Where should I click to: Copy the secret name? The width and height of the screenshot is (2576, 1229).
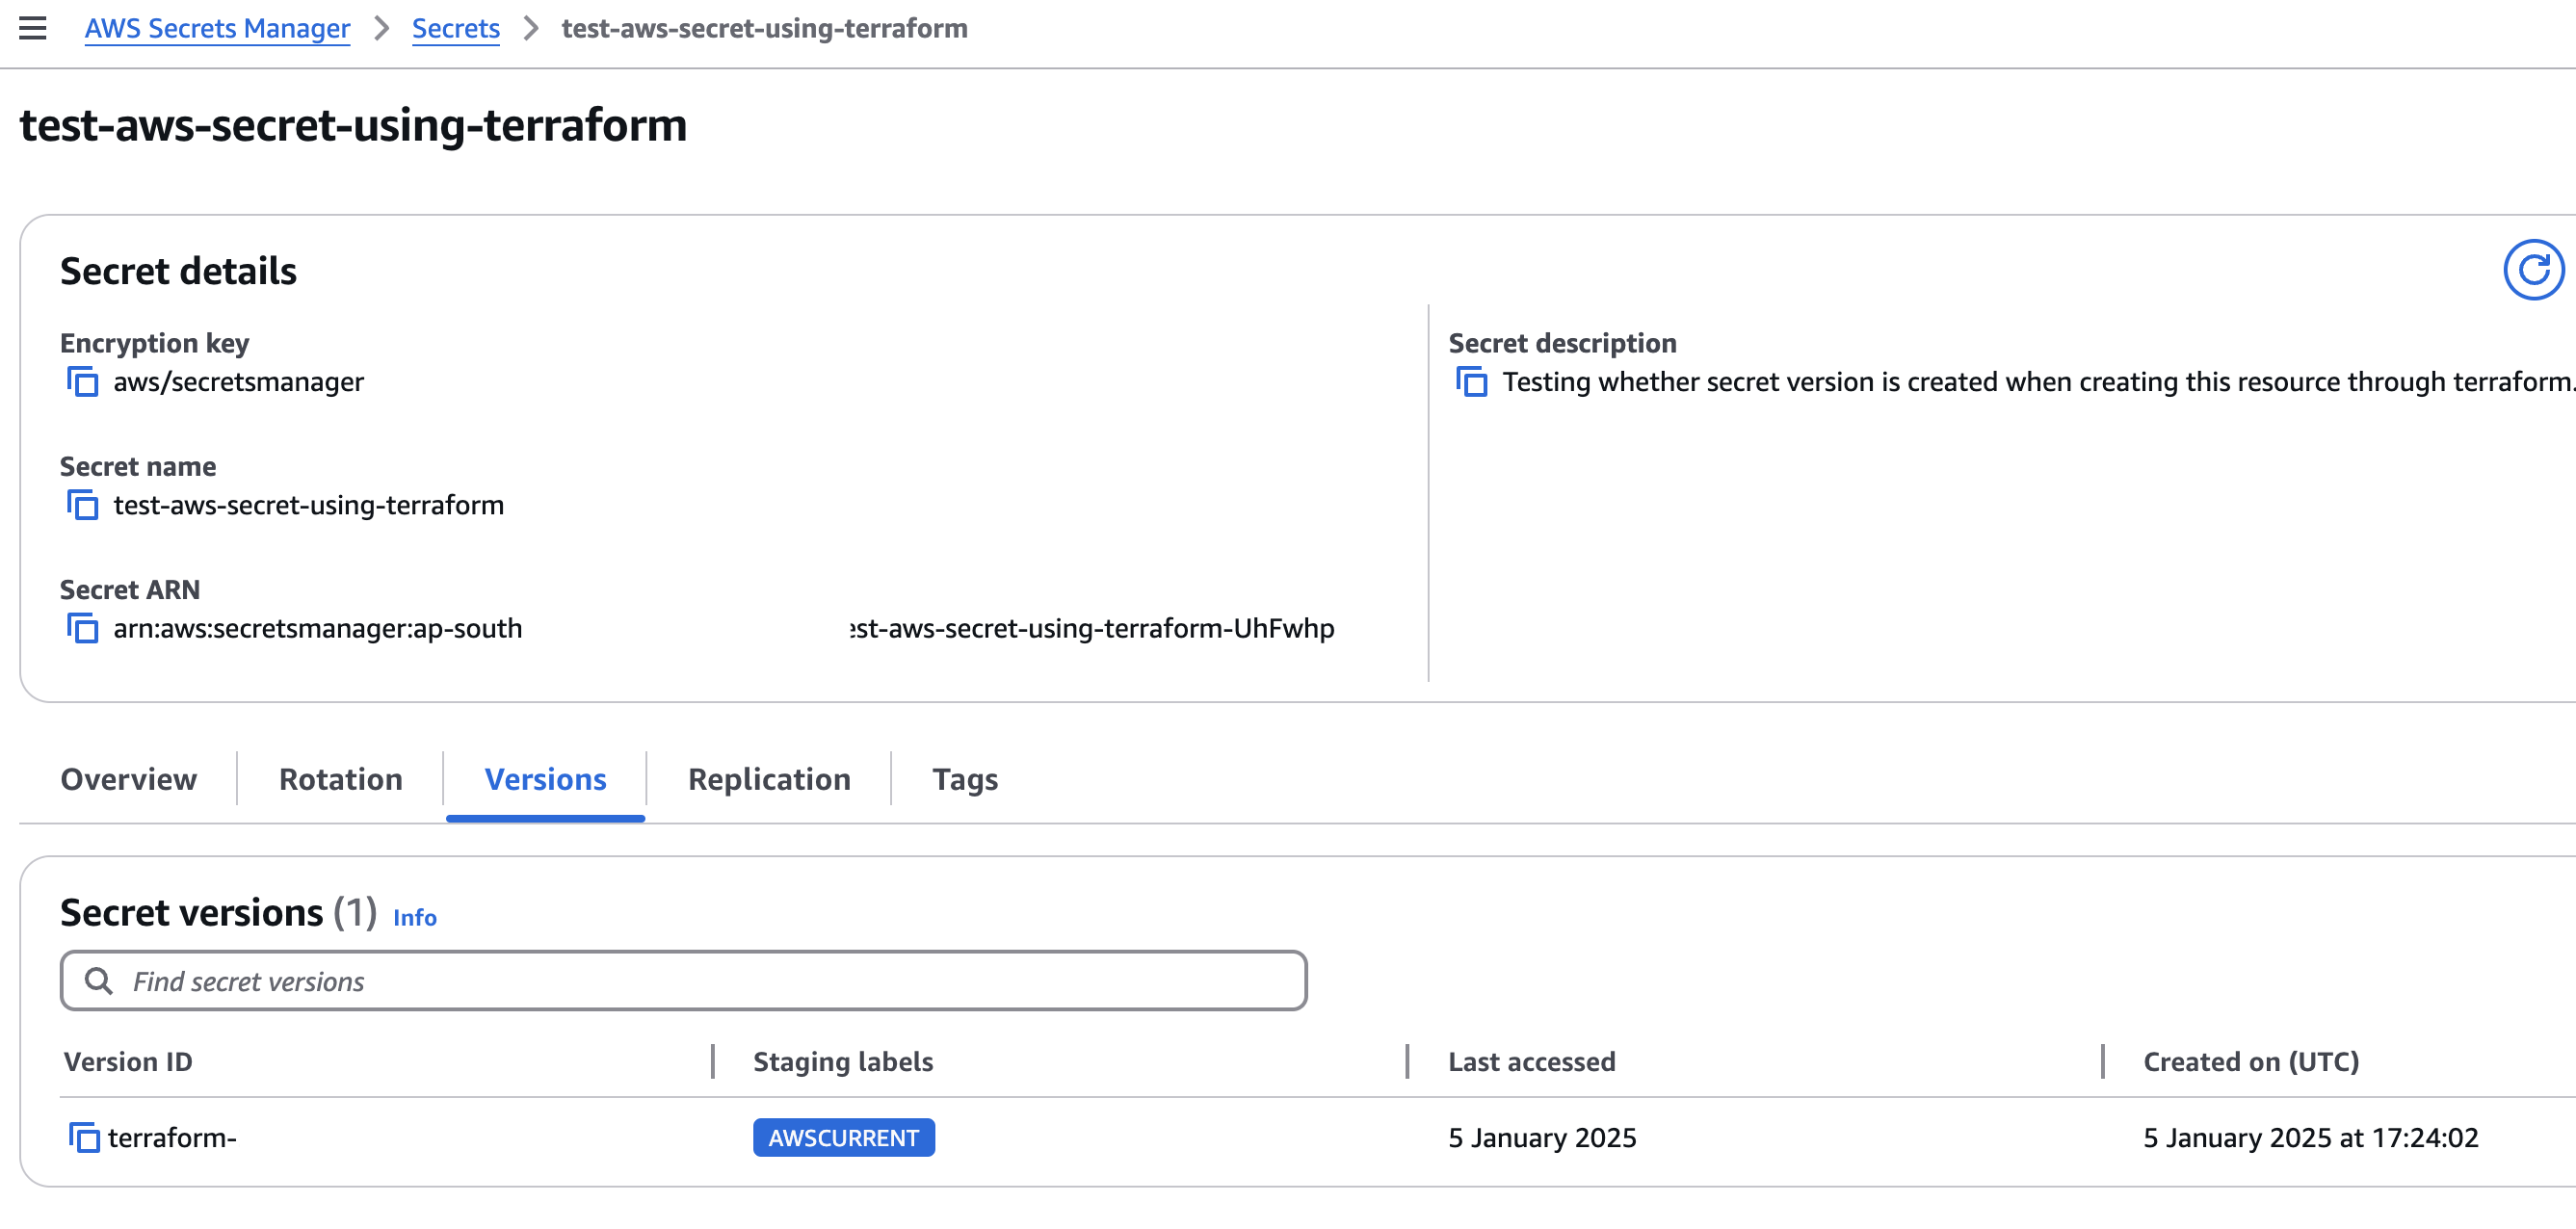pyautogui.click(x=83, y=505)
